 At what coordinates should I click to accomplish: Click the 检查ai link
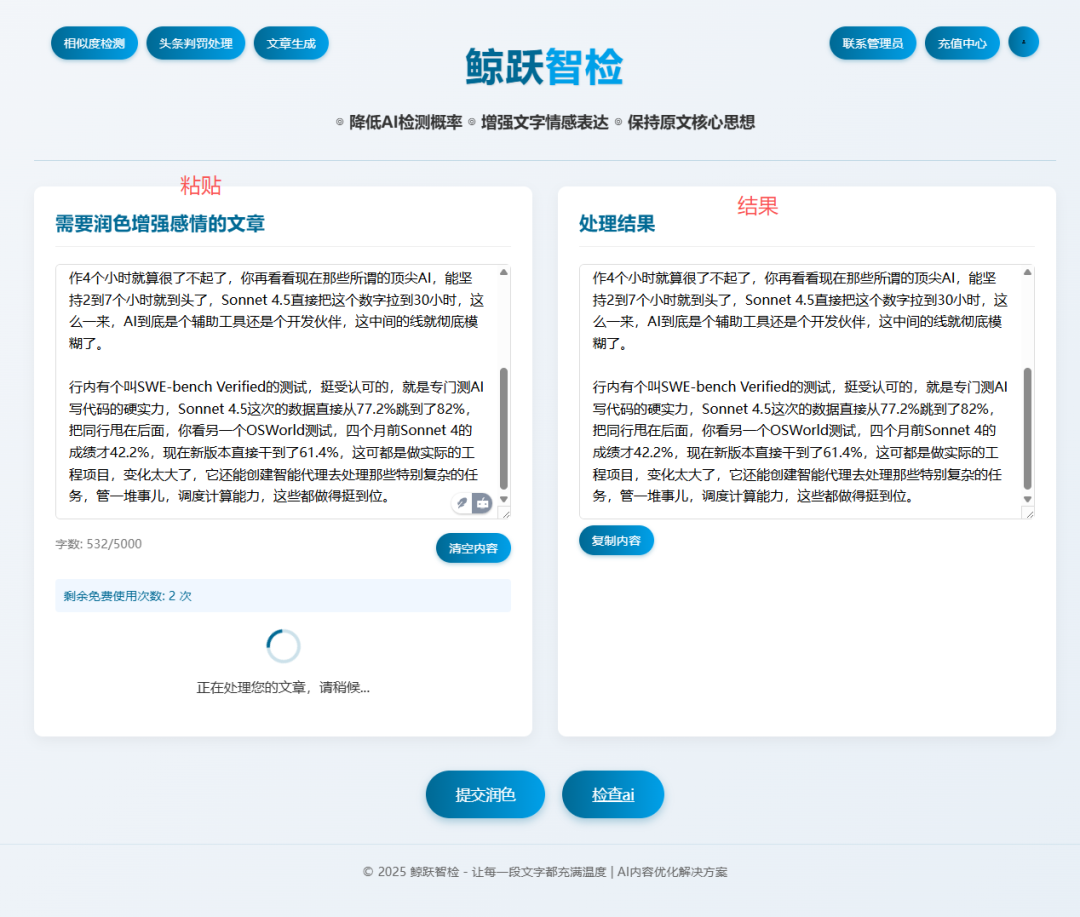(x=613, y=794)
